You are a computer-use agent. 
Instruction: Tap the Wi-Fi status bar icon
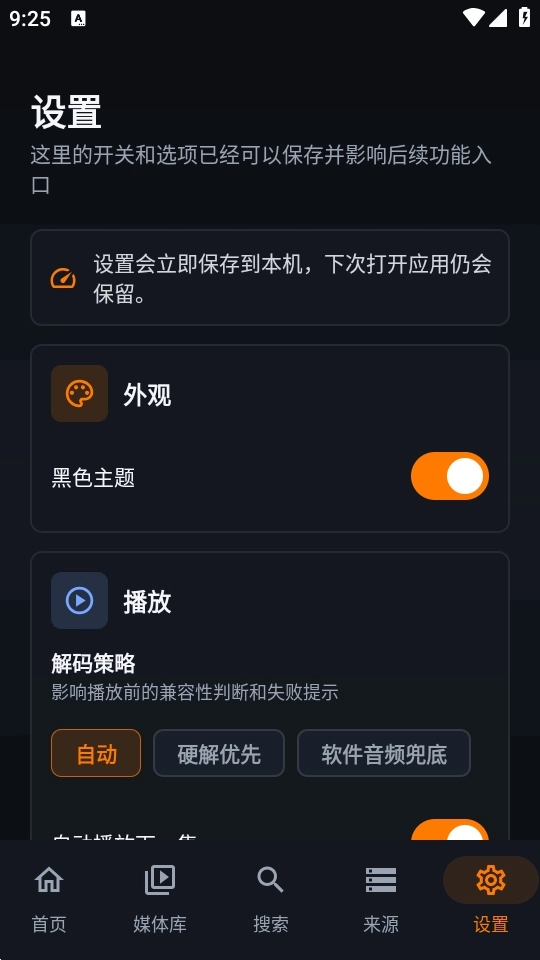[x=474, y=17]
